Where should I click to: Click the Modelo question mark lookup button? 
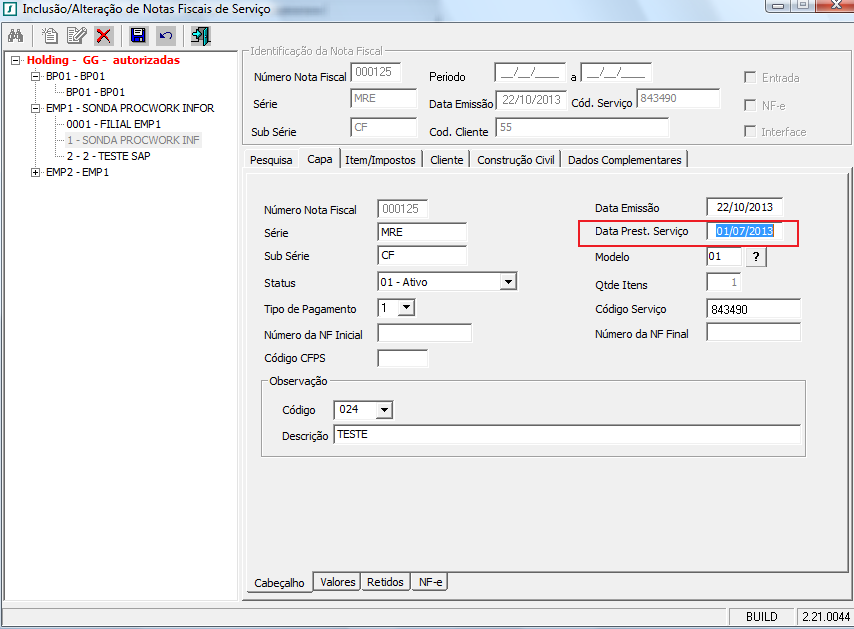(756, 257)
